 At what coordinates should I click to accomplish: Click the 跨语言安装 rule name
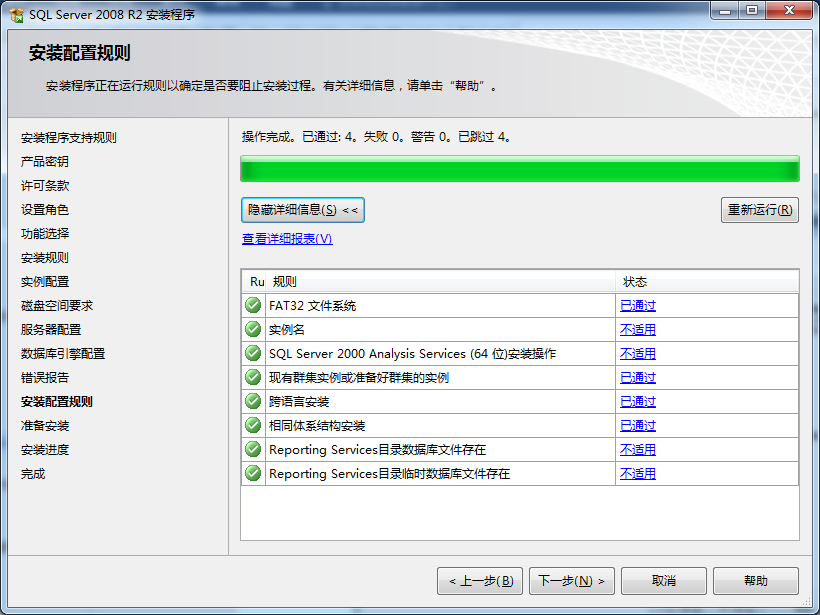click(x=299, y=402)
